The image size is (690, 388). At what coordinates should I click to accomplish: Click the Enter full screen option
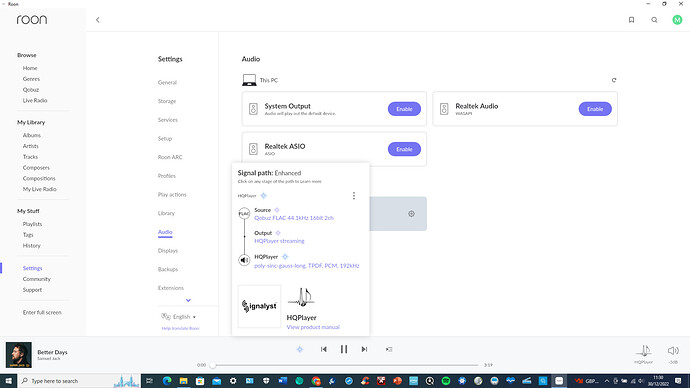coord(42,312)
